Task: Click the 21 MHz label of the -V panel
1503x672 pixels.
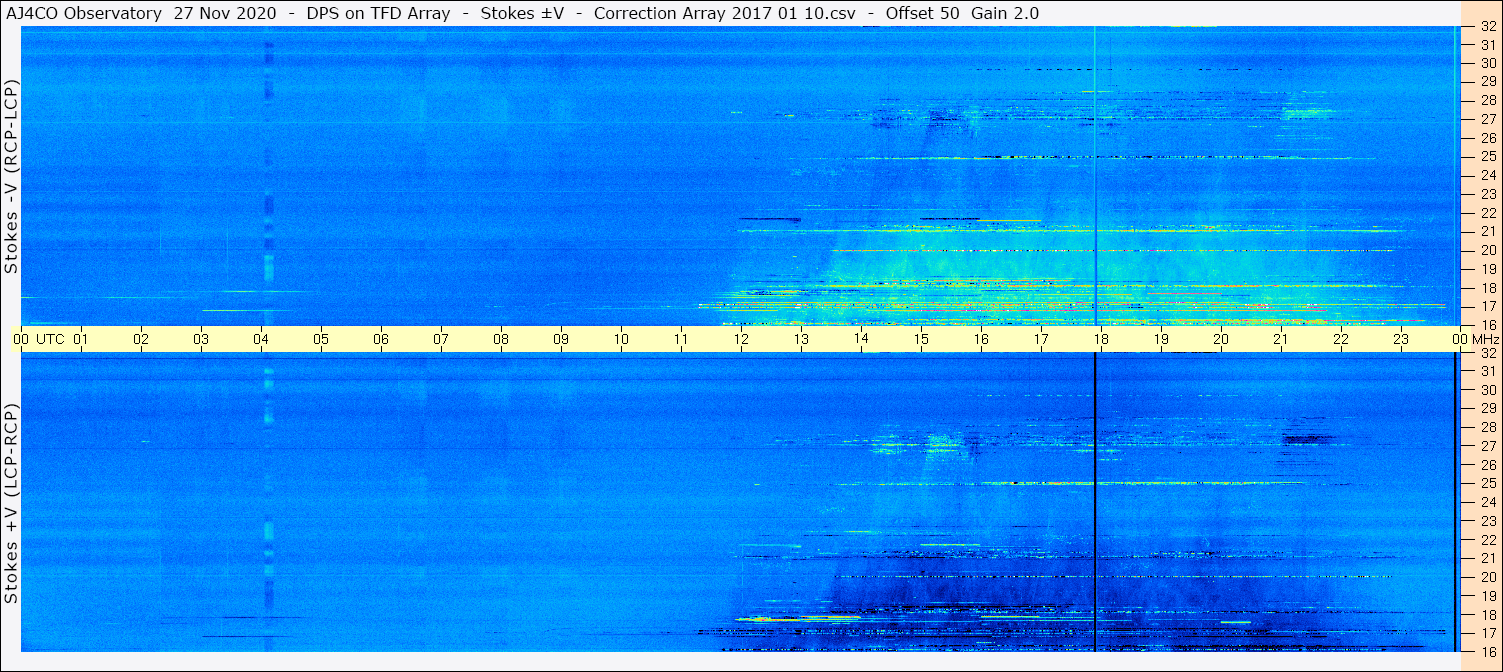Action: (1487, 231)
